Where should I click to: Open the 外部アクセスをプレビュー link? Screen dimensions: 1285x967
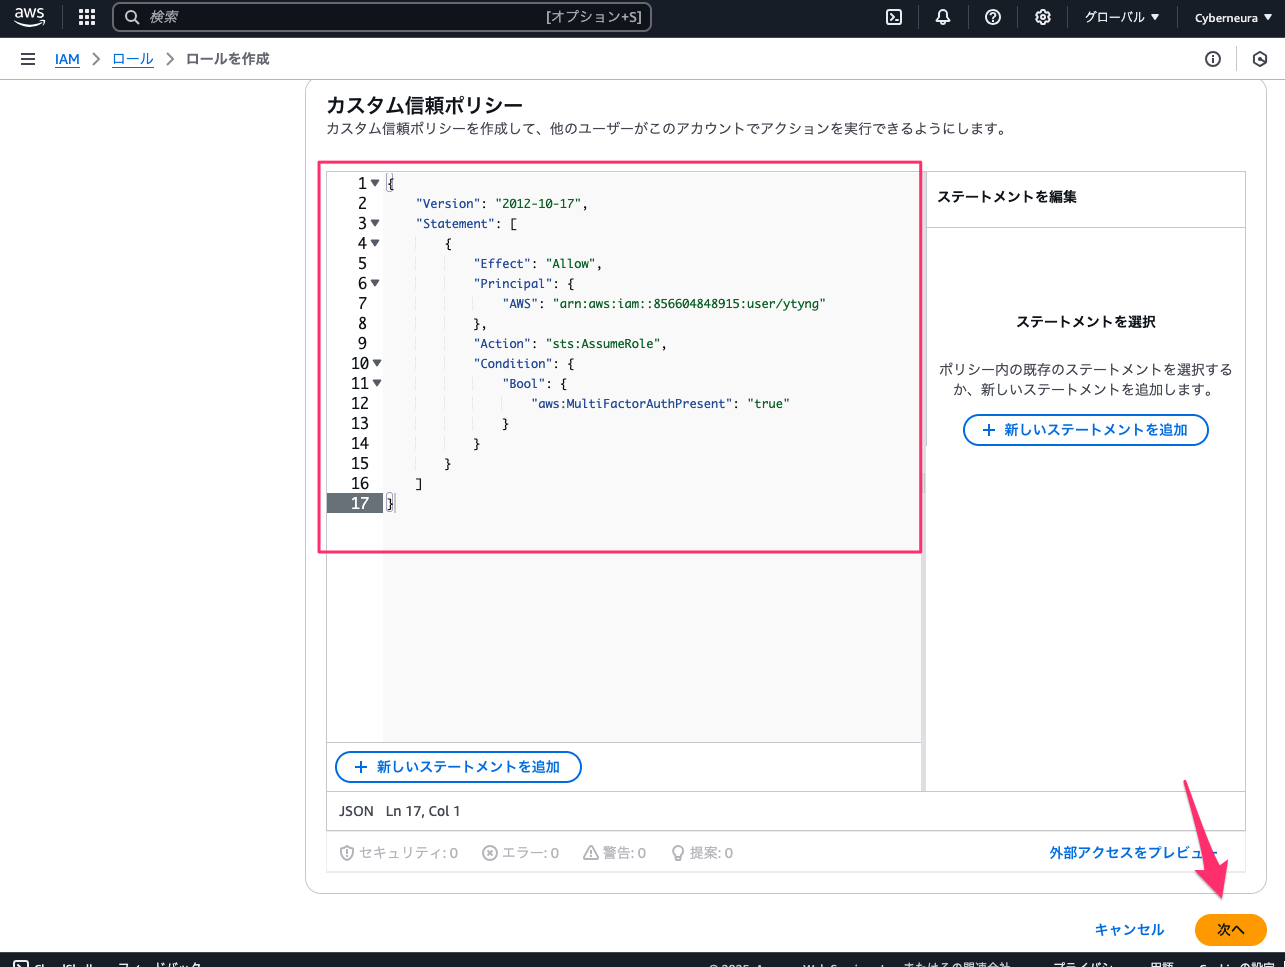click(x=1132, y=853)
